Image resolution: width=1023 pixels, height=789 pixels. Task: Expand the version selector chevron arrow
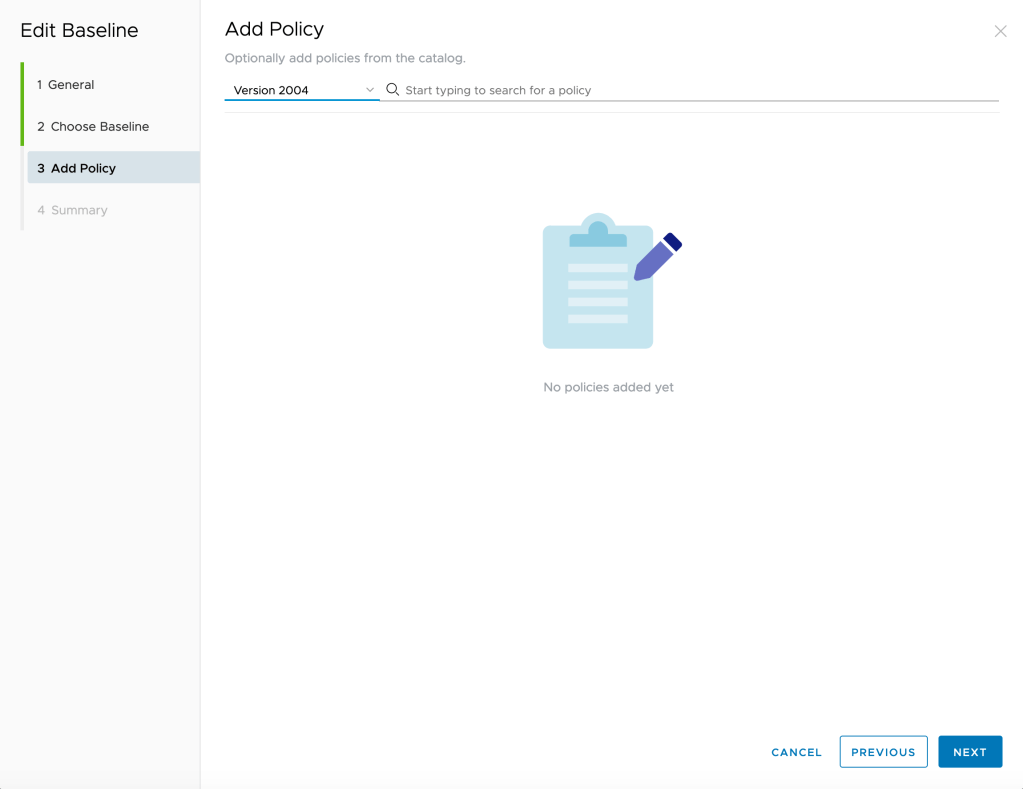370,90
